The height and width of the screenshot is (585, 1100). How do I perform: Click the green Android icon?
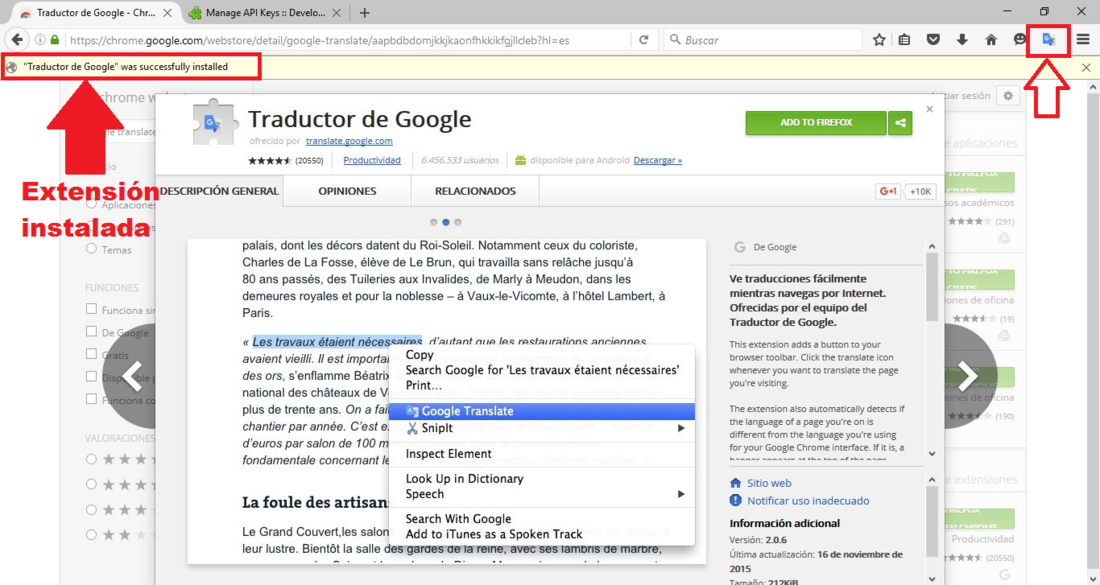(520, 160)
